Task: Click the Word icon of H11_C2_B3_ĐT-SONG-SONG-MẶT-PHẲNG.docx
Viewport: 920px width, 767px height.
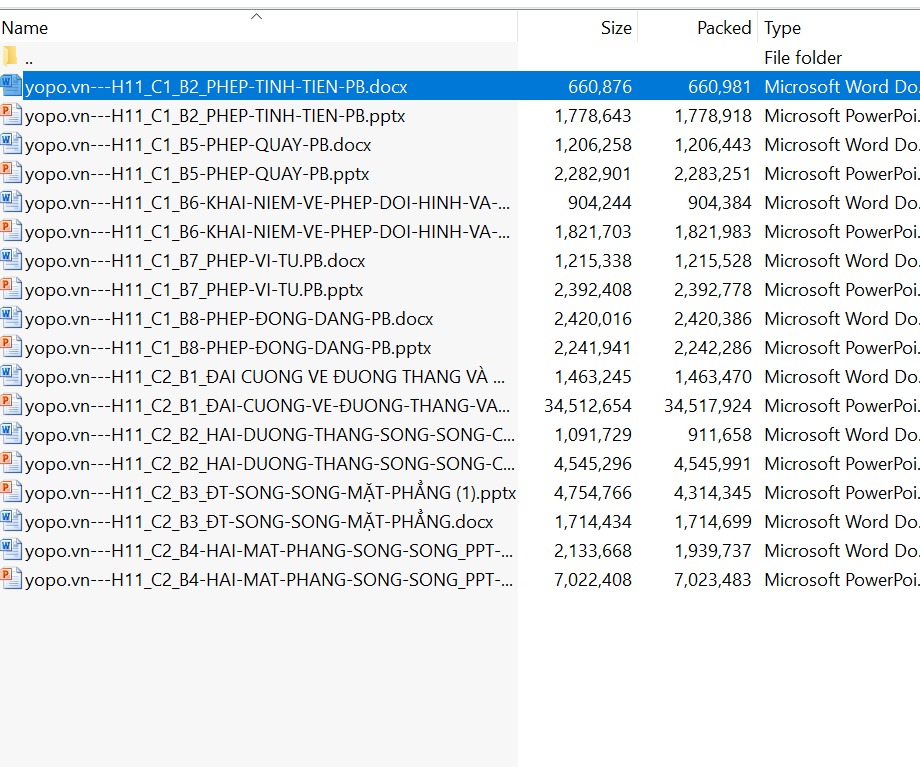Action: pos(11,521)
